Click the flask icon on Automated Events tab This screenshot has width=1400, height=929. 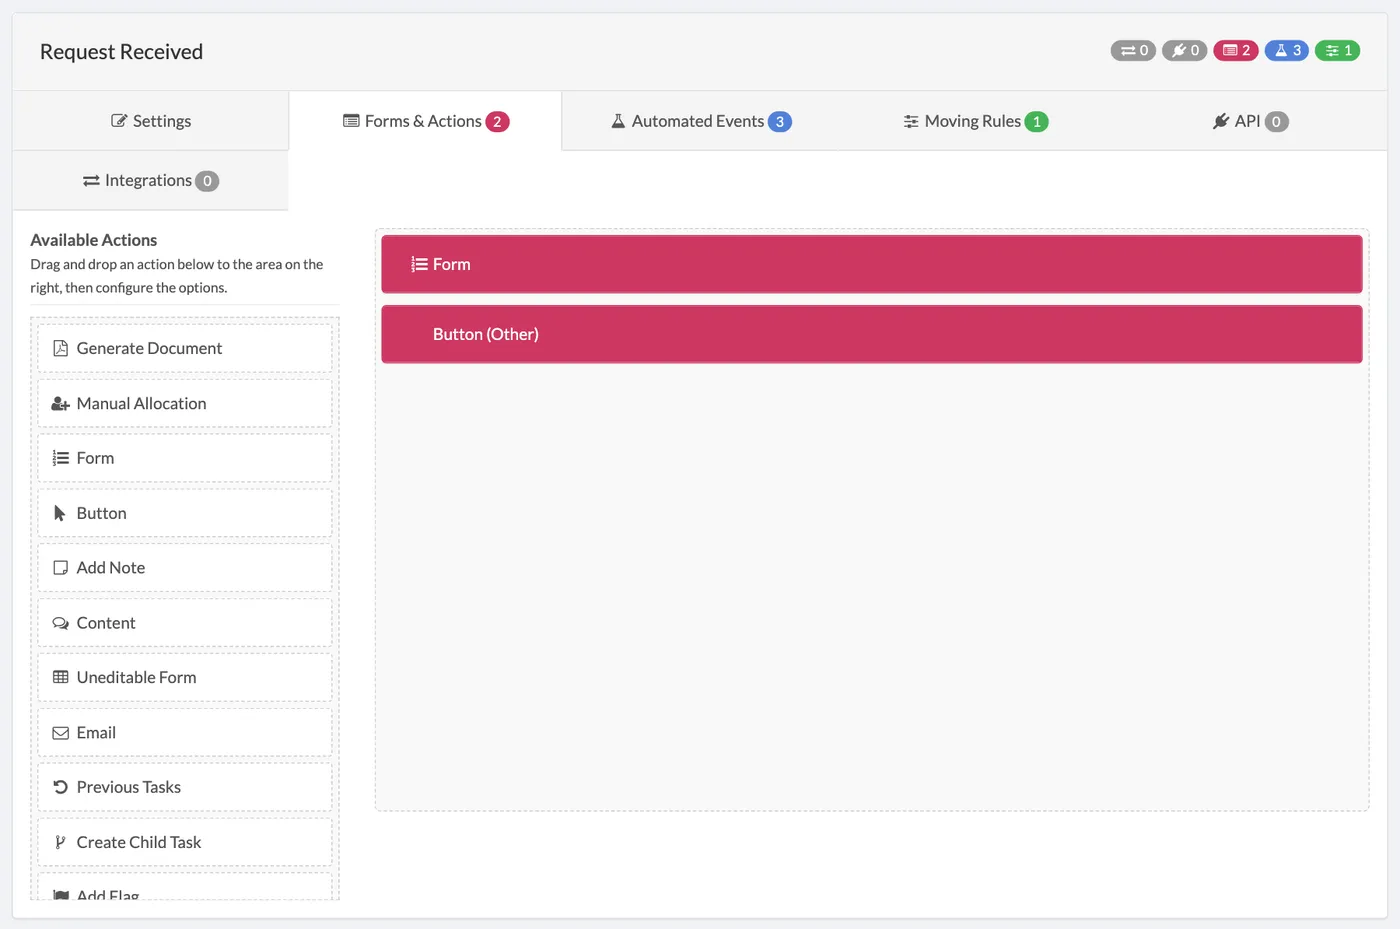coord(618,121)
